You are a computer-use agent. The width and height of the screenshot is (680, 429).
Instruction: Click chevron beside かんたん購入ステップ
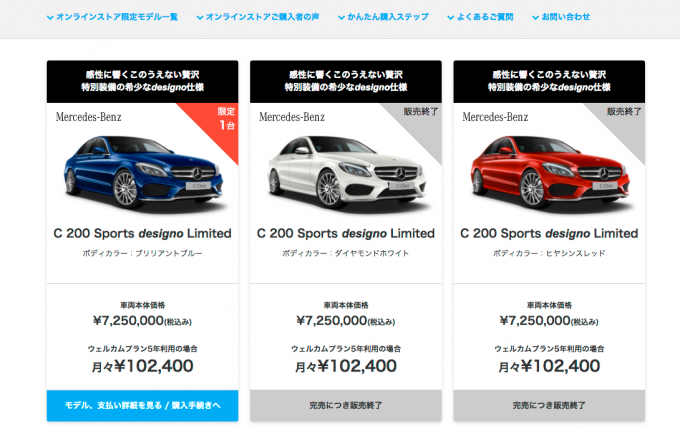click(342, 18)
